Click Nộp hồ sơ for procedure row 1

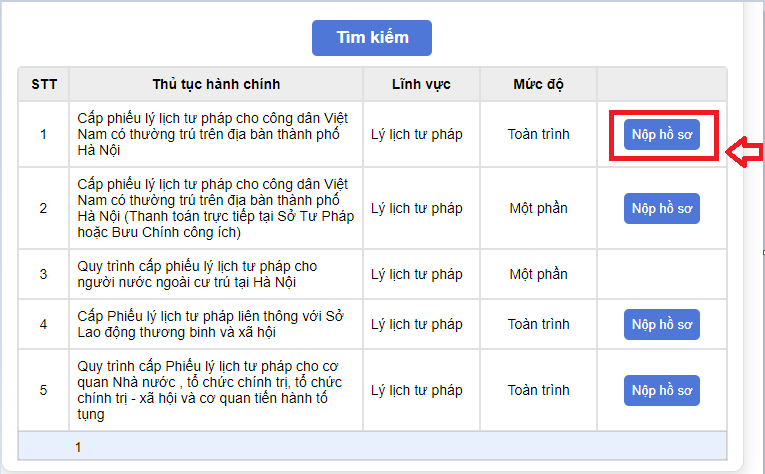(x=662, y=134)
